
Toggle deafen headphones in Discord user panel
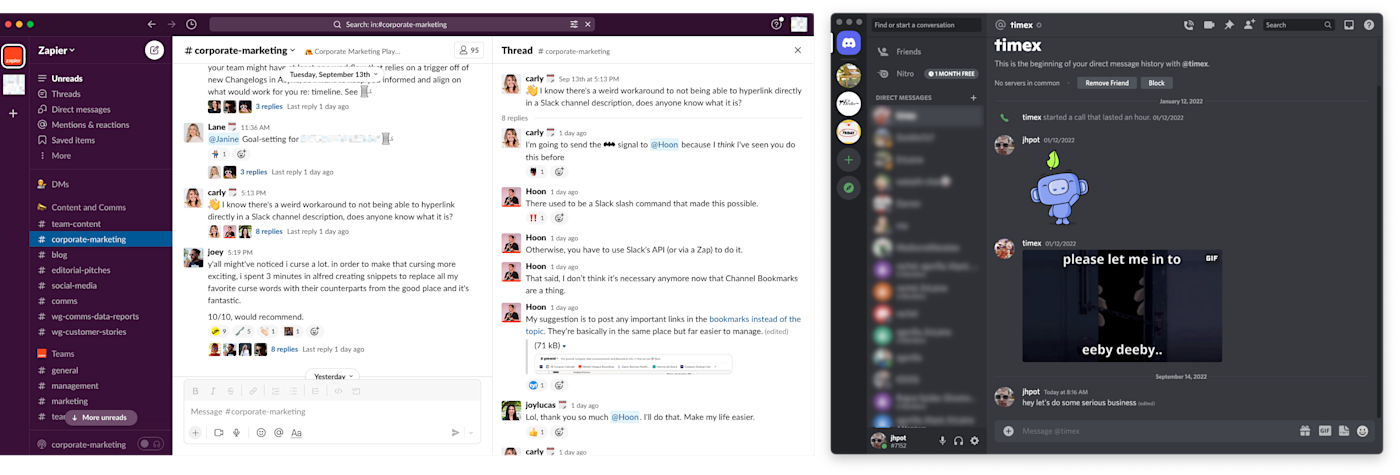click(958, 440)
